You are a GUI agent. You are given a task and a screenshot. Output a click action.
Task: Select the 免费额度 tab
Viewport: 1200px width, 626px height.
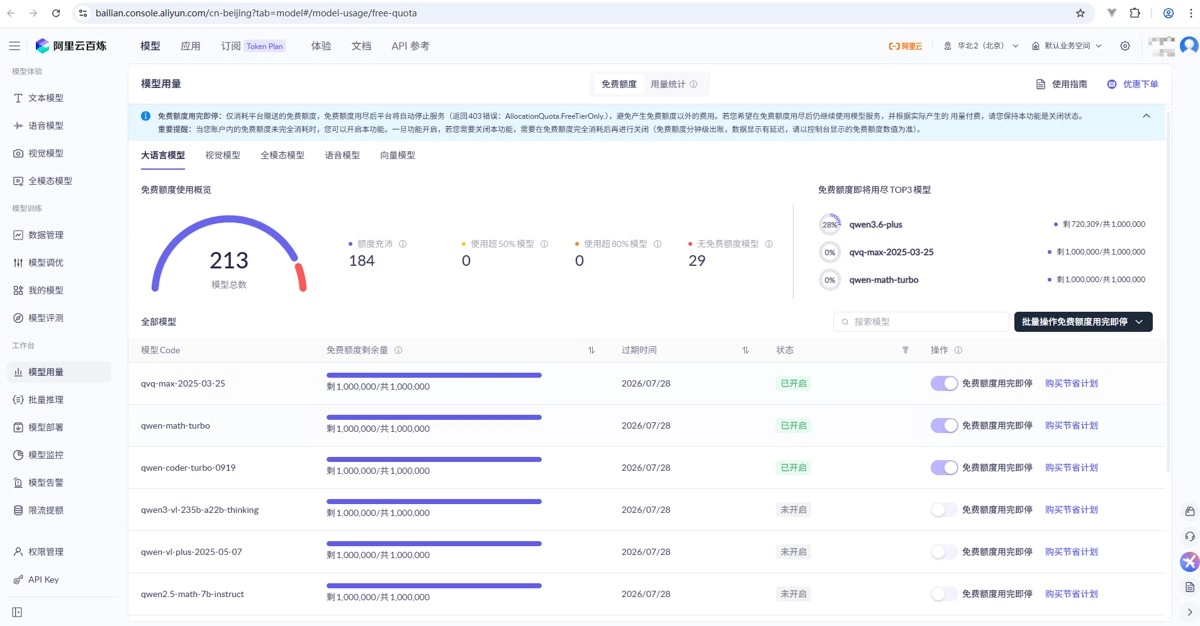(x=618, y=85)
